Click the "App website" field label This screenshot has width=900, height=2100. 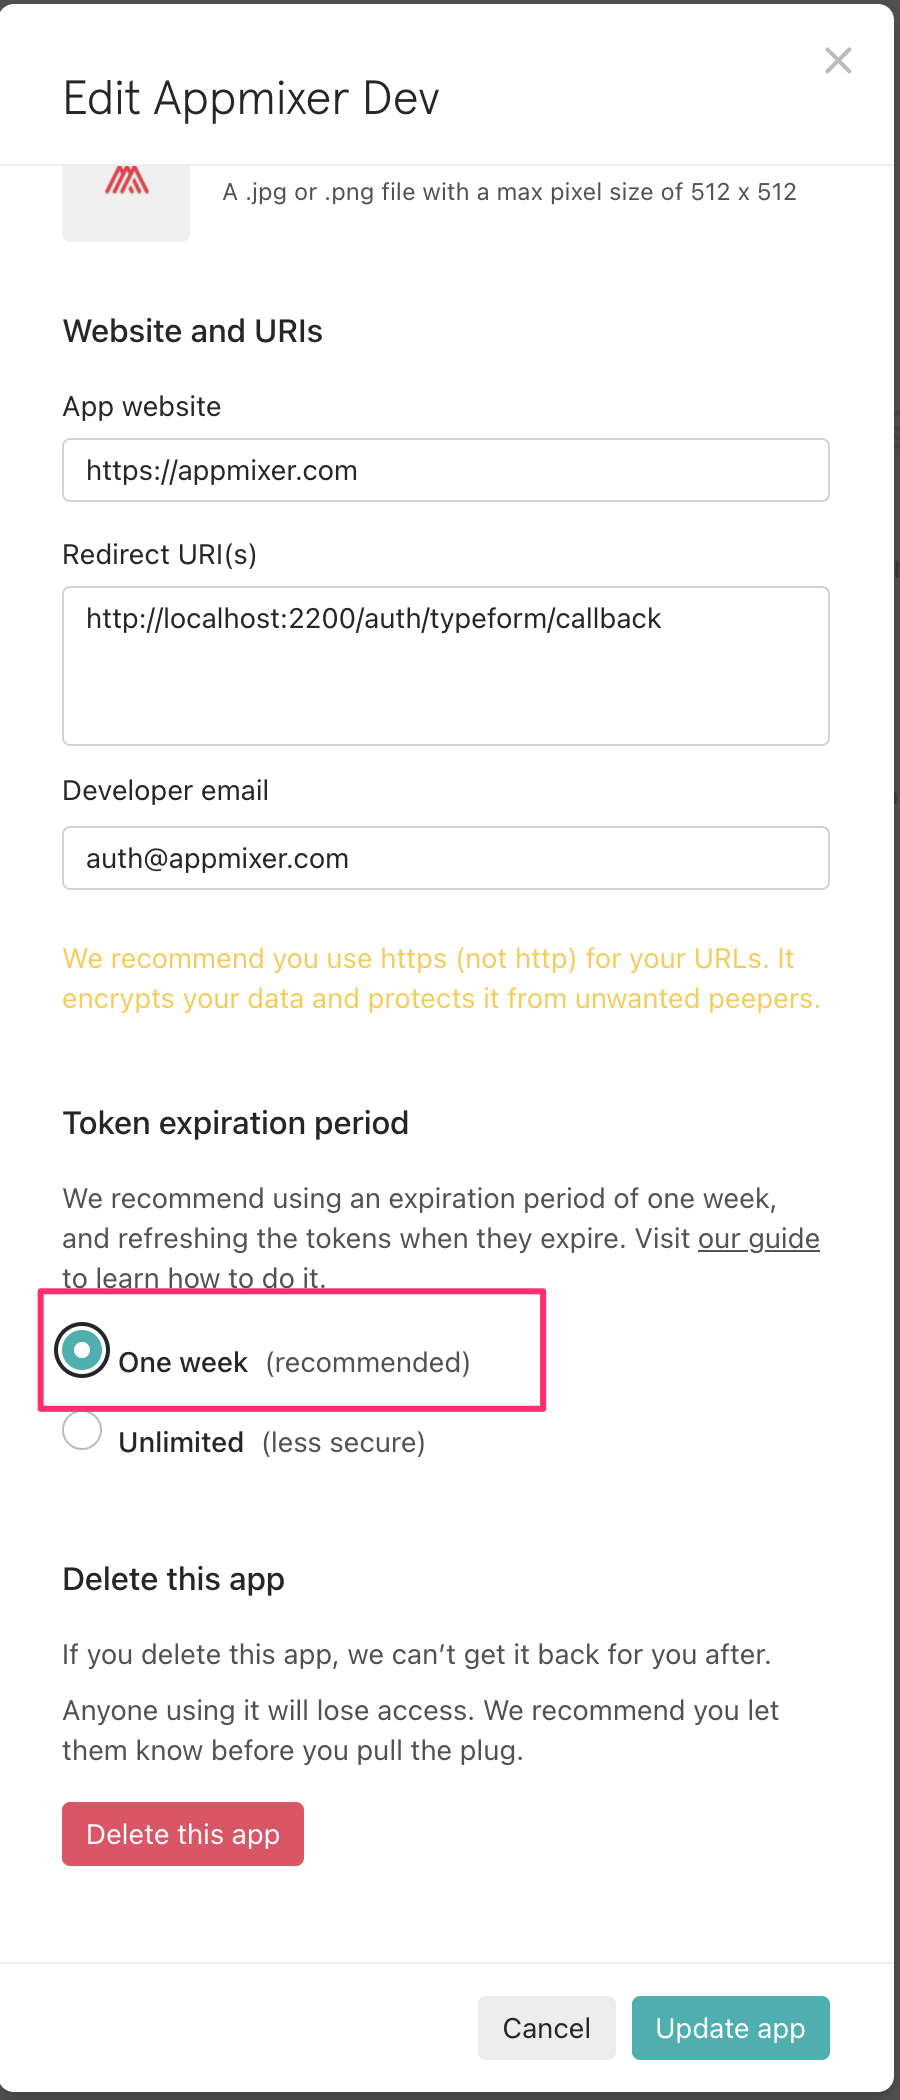pyautogui.click(x=142, y=407)
